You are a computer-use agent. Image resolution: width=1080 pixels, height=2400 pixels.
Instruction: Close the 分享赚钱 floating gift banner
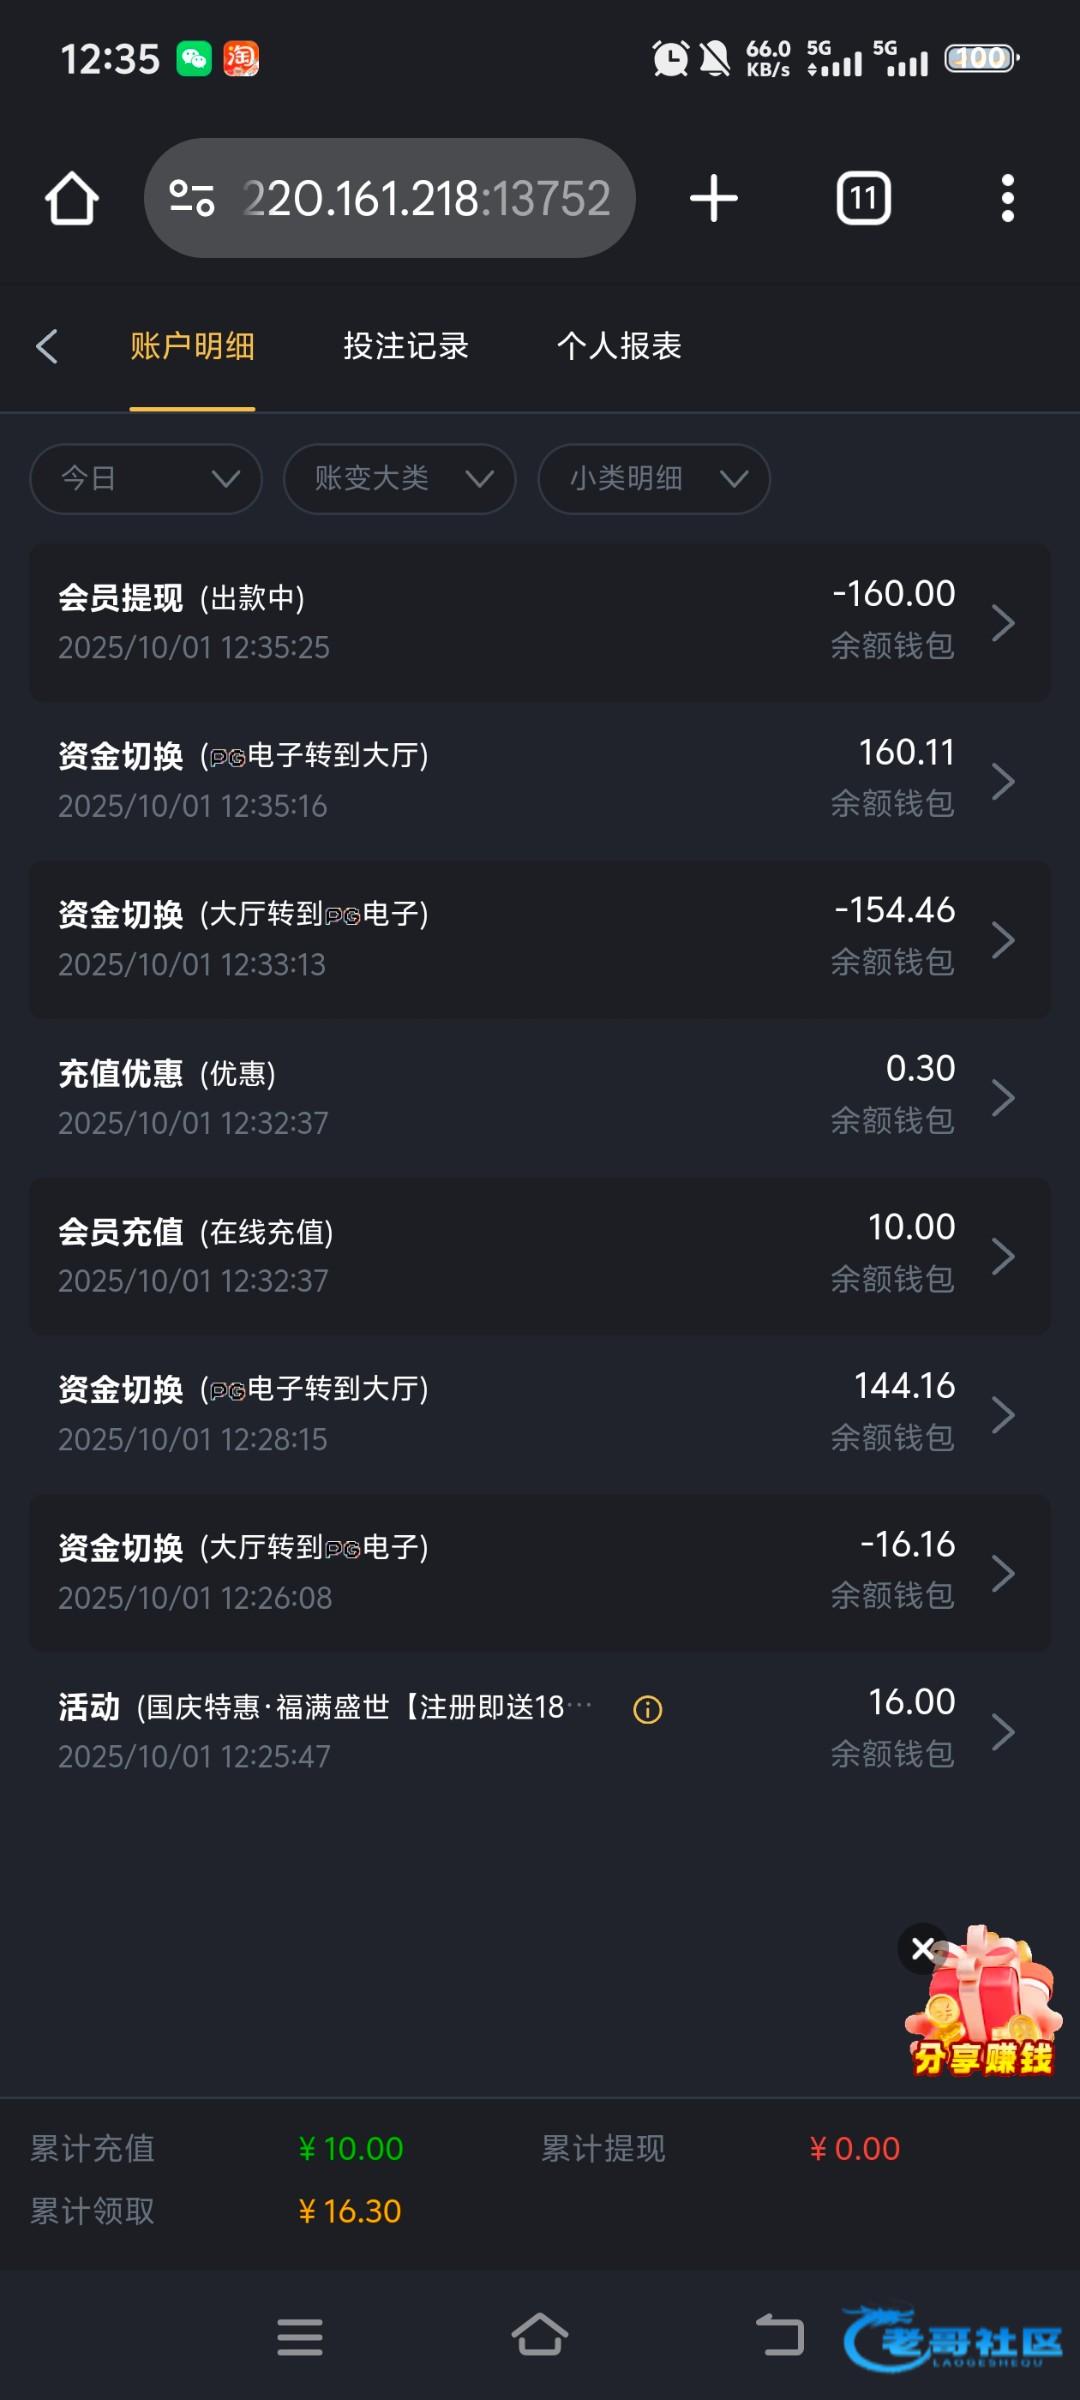[x=922, y=1948]
